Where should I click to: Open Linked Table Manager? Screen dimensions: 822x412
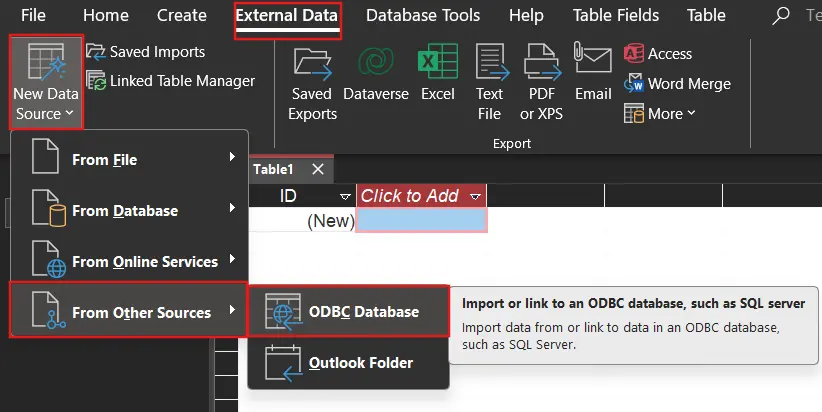pos(170,81)
